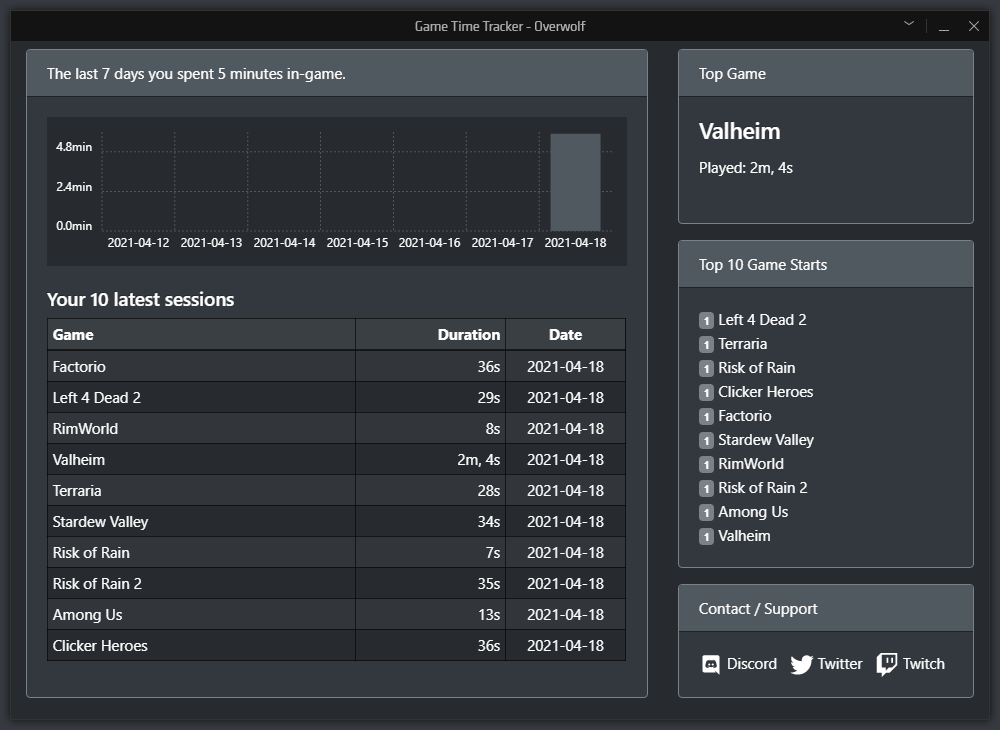Click the Date column header
This screenshot has height=730, width=1000.
(565, 335)
